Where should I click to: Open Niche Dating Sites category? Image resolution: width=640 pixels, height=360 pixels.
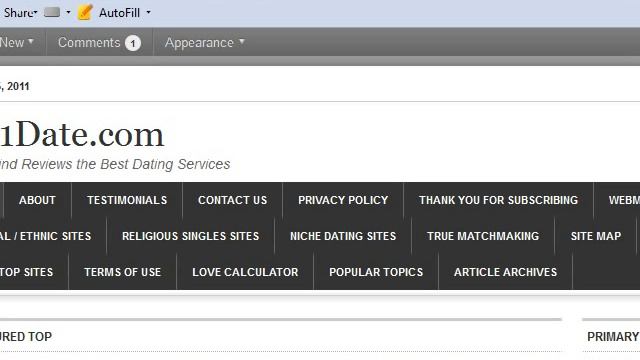343,236
